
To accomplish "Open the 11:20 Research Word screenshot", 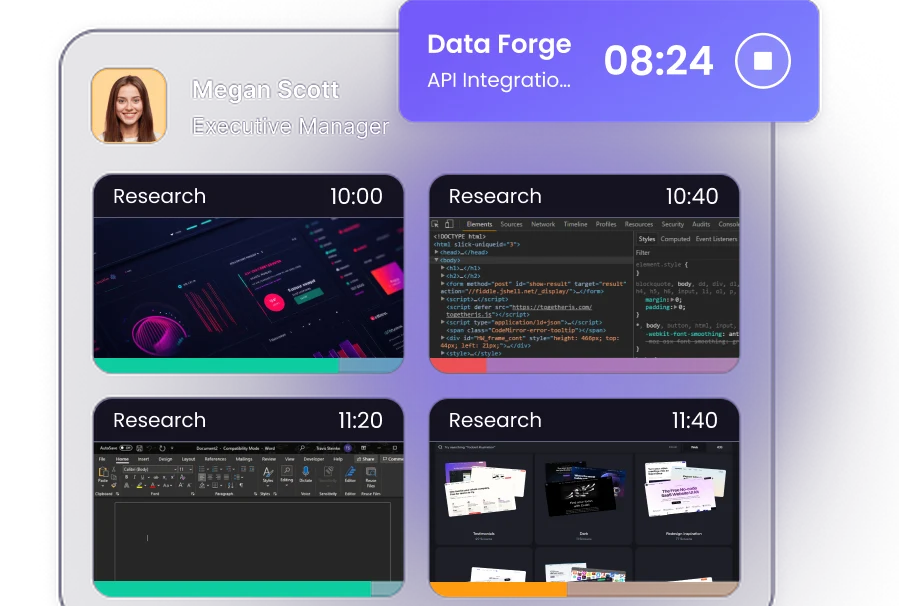I will tap(248, 512).
